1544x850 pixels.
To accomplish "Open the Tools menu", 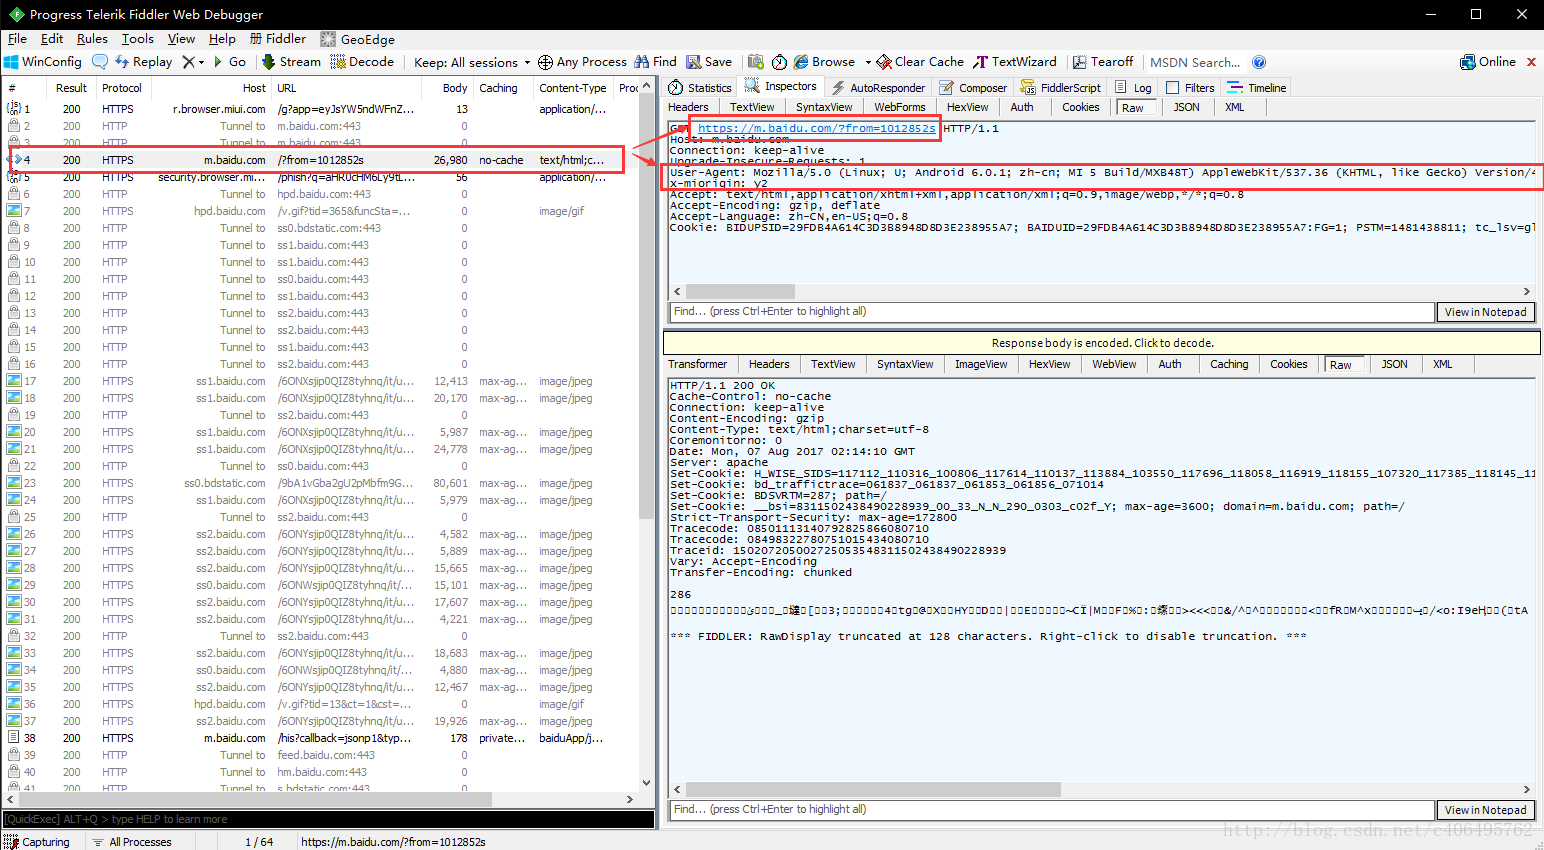I will tap(138, 39).
